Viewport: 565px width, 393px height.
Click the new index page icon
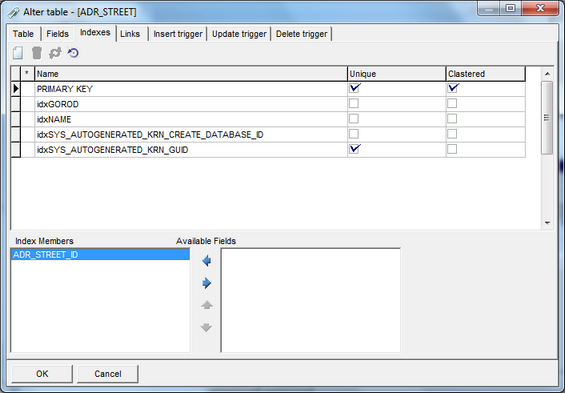tap(18, 53)
